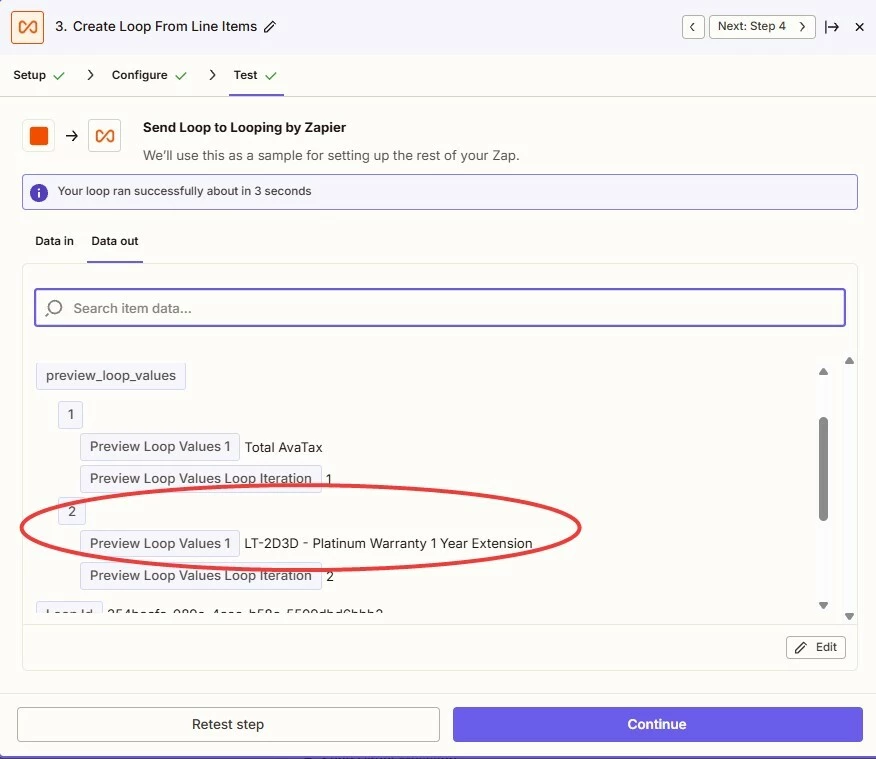Click the Test green checkmark
Screen dimensions: 876x759
tap(271, 75)
